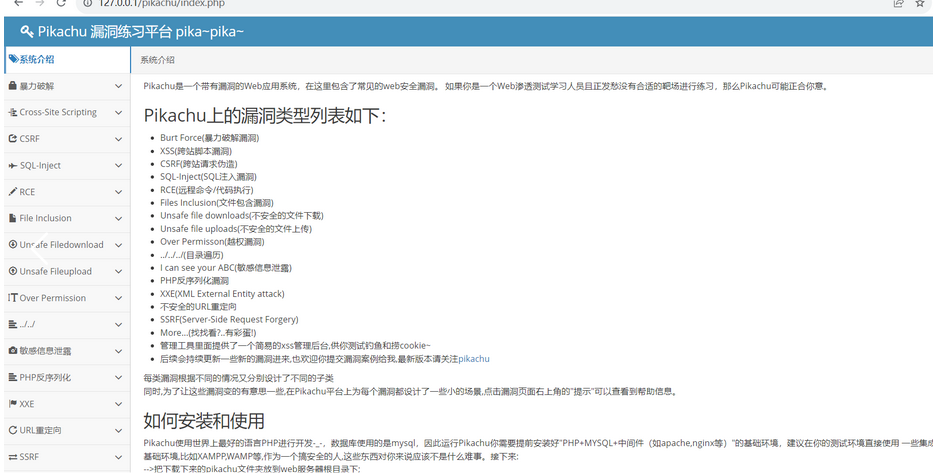Click the CSRF share icon

point(12,139)
